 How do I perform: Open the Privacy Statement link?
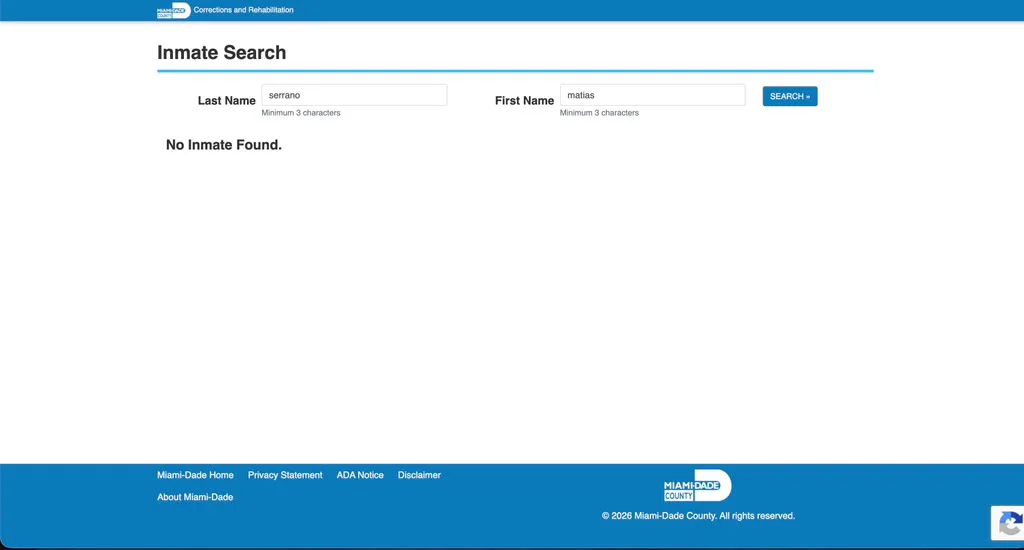point(285,475)
